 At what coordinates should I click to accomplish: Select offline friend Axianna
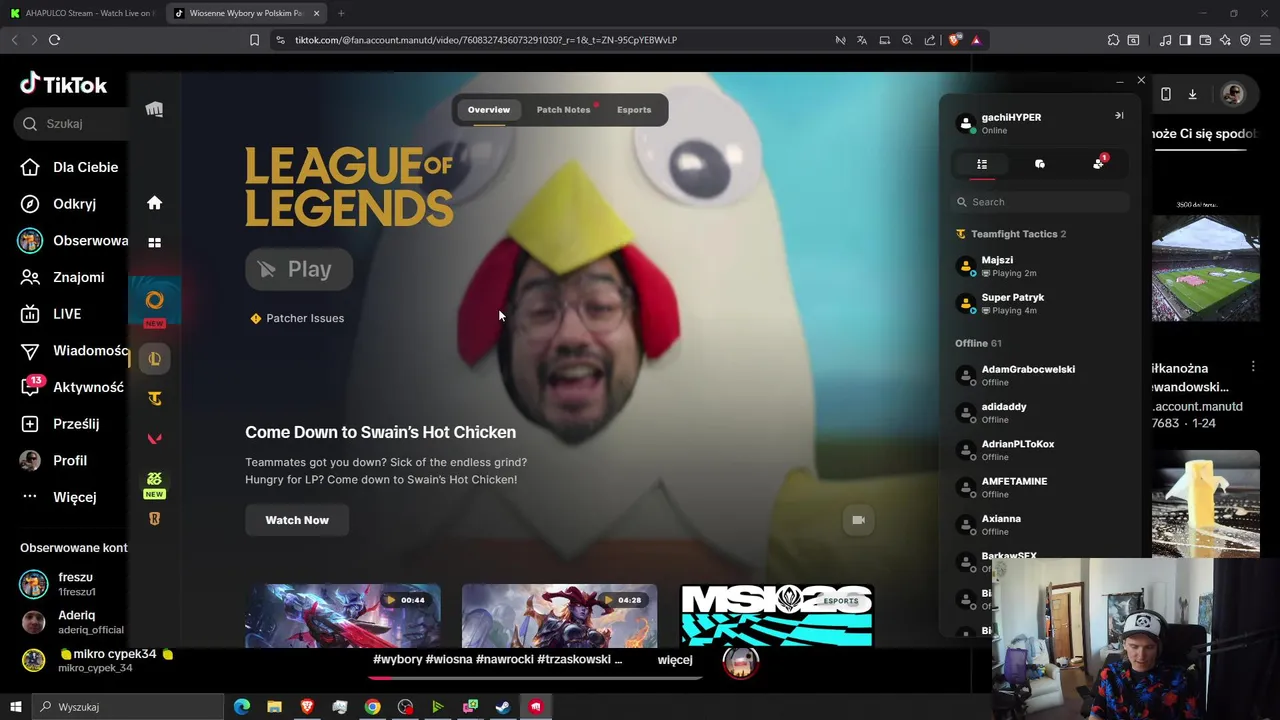[x=1040, y=525]
